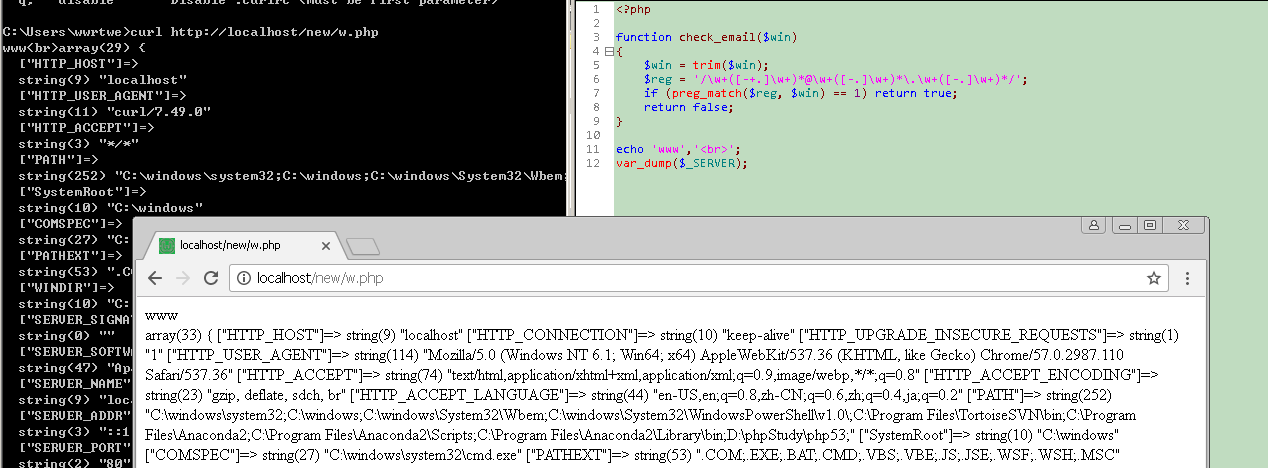Click '["SystemRoot"]=>' in terminal output

tap(82, 191)
